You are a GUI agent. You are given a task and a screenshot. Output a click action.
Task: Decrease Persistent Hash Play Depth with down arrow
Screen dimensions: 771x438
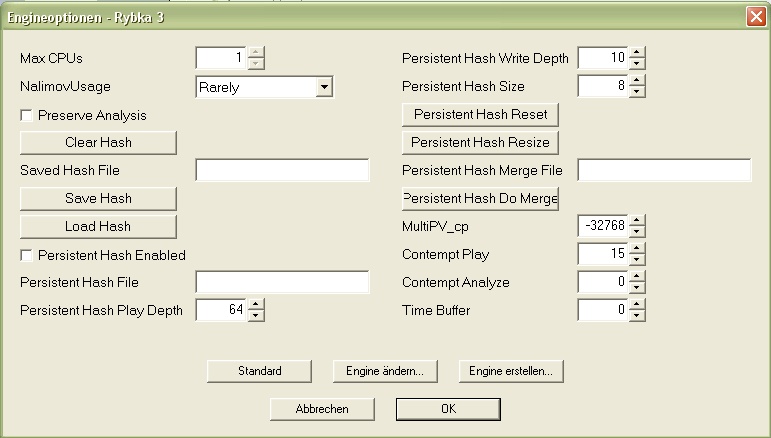[x=256, y=316]
